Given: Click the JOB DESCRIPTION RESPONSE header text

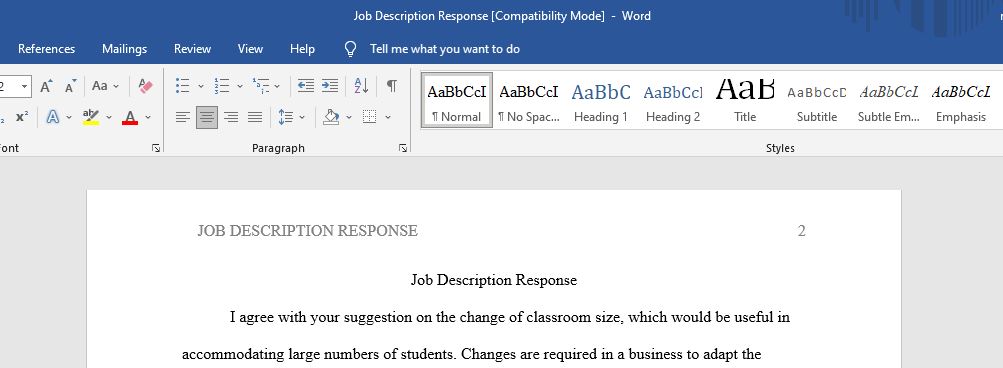Looking at the screenshot, I should pos(307,231).
